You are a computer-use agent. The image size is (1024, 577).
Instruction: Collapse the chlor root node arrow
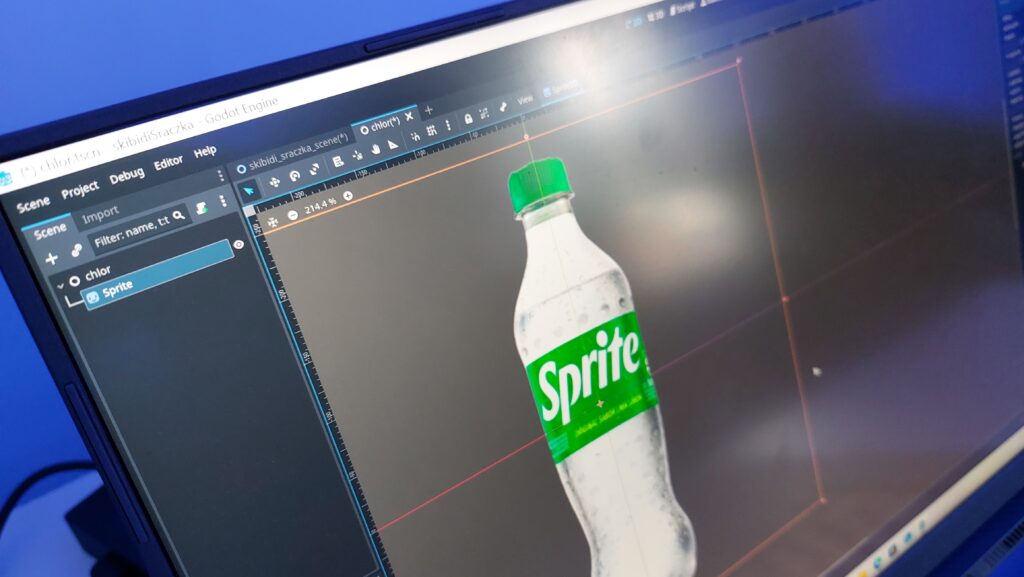60,283
